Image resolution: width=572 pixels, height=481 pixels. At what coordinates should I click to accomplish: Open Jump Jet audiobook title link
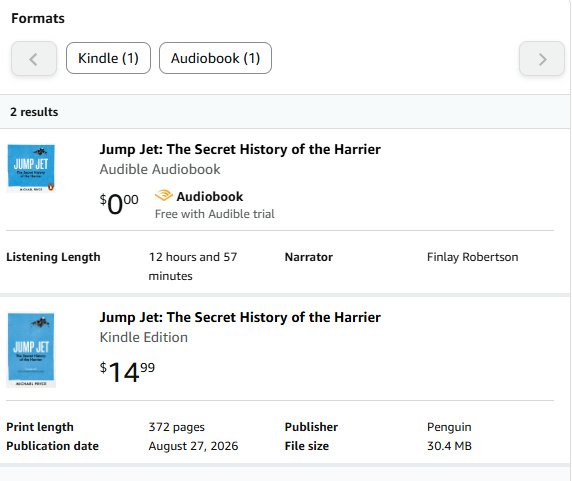pos(240,150)
